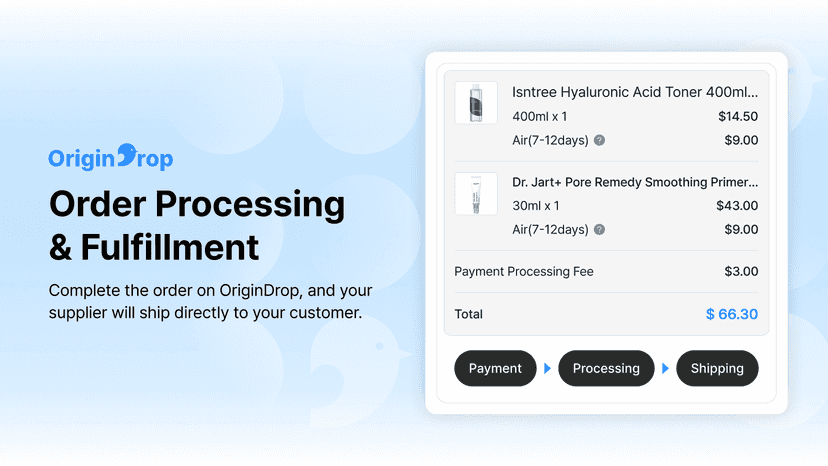
Task: Click the help icon beside Dr. Jart+ Air shipping
Action: click(599, 229)
